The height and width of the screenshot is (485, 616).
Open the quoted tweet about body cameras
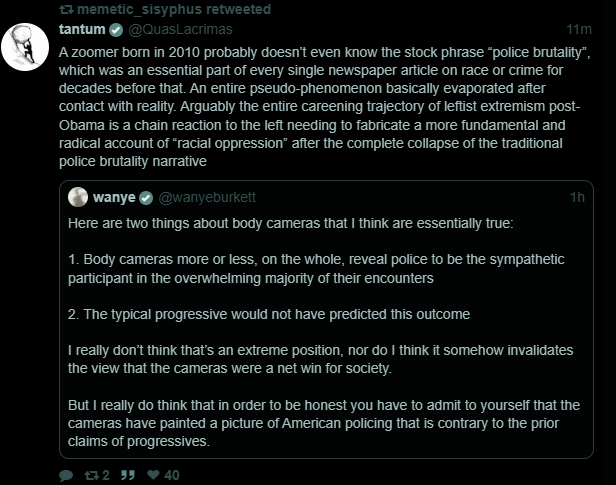(x=326, y=319)
